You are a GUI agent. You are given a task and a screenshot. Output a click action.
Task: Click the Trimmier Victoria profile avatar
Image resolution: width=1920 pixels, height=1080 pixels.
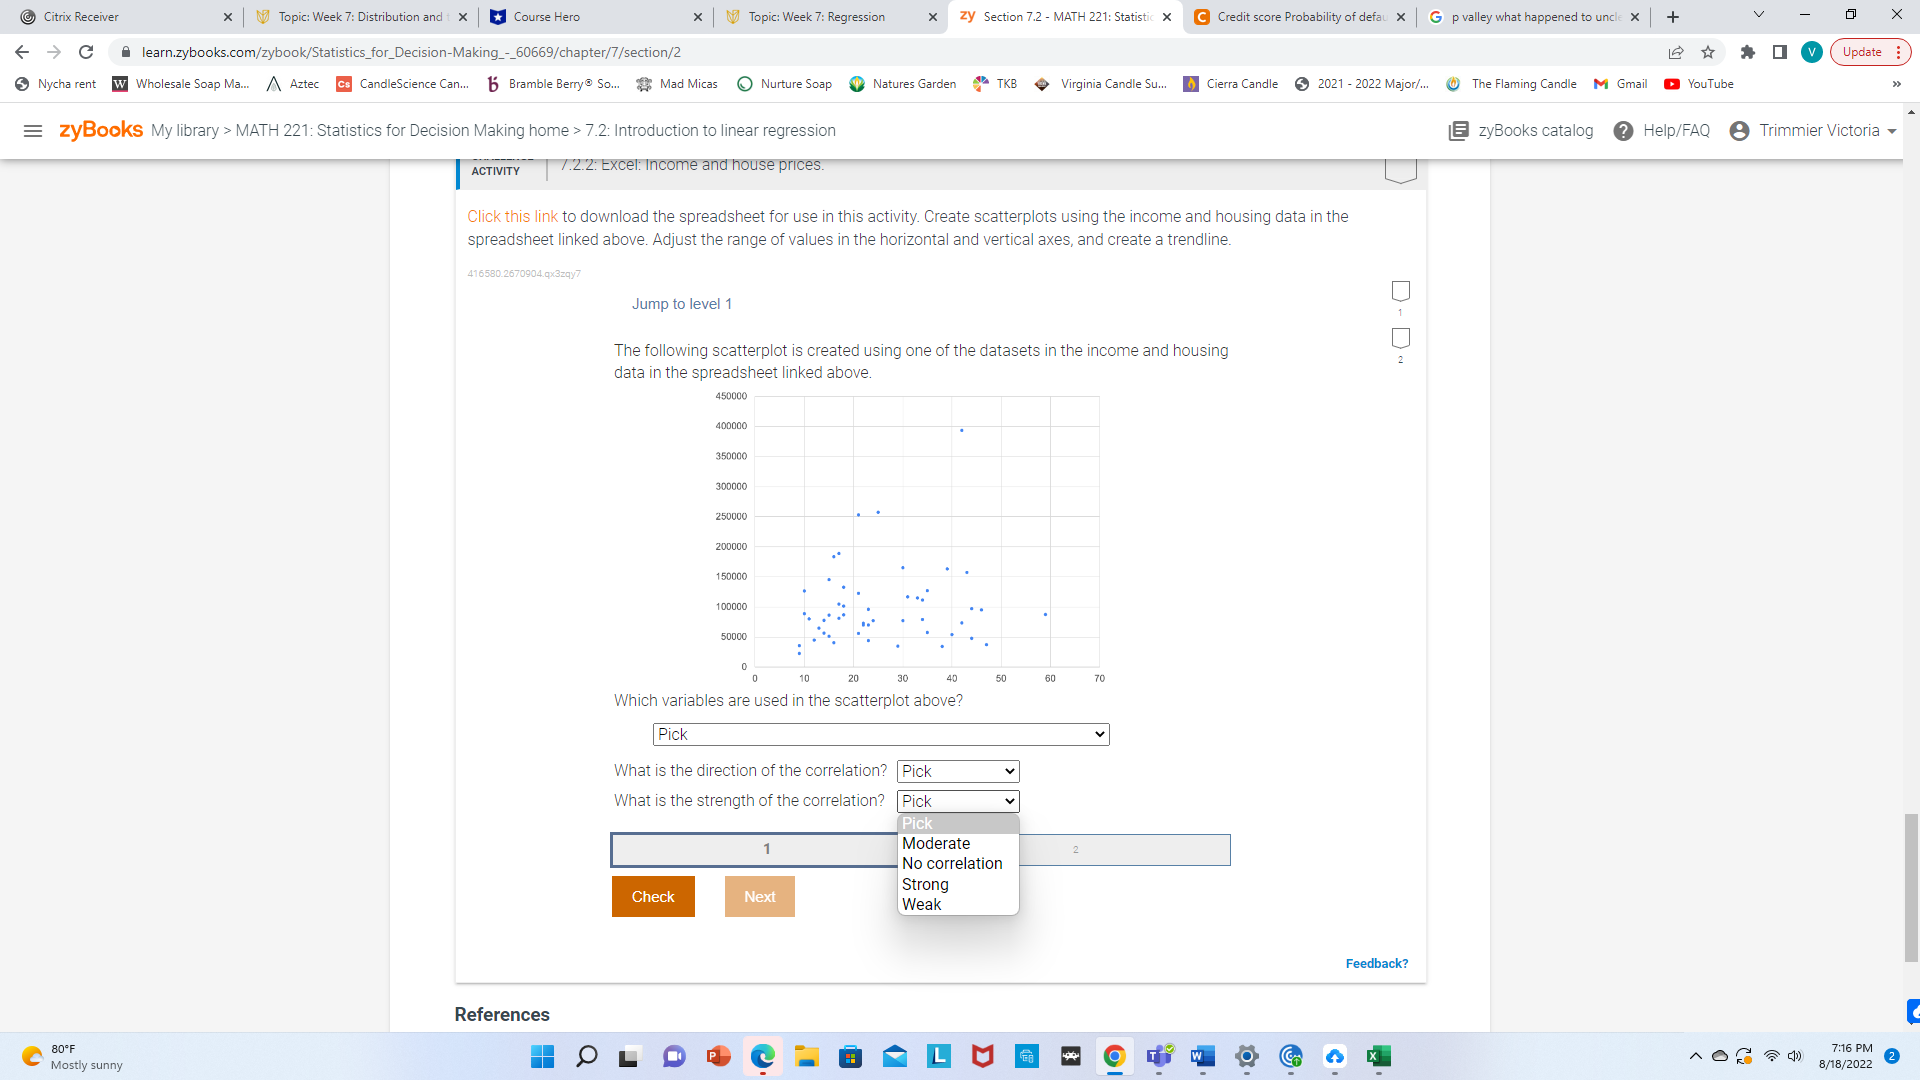pyautogui.click(x=1738, y=130)
